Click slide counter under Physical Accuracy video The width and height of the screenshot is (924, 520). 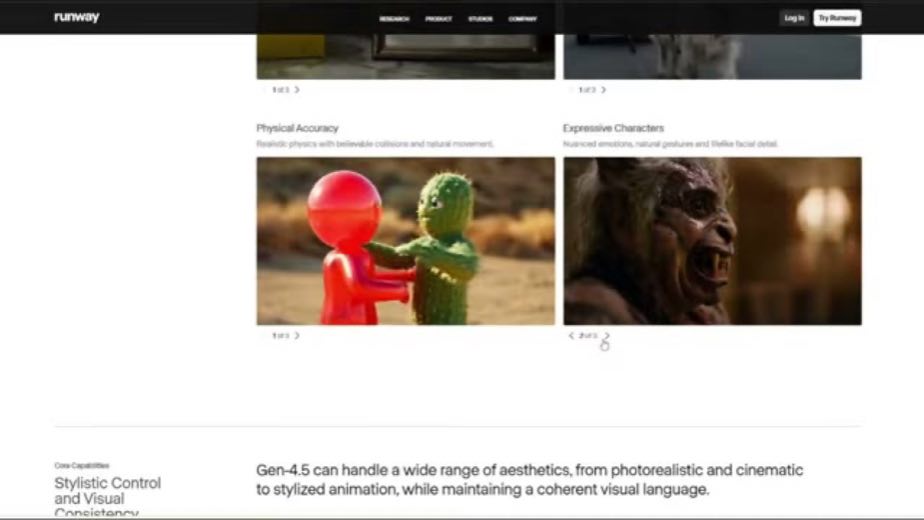pyautogui.click(x=280, y=335)
